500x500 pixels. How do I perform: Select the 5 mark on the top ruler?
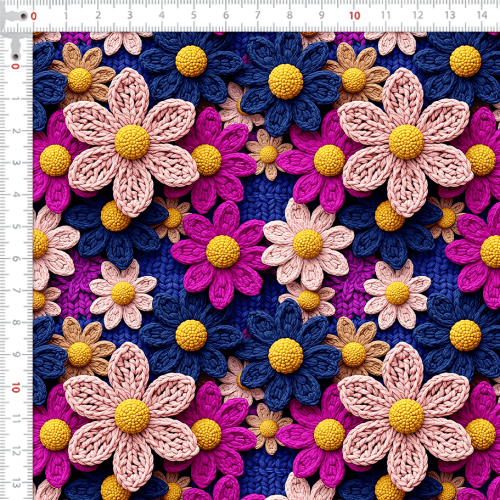coord(193,15)
